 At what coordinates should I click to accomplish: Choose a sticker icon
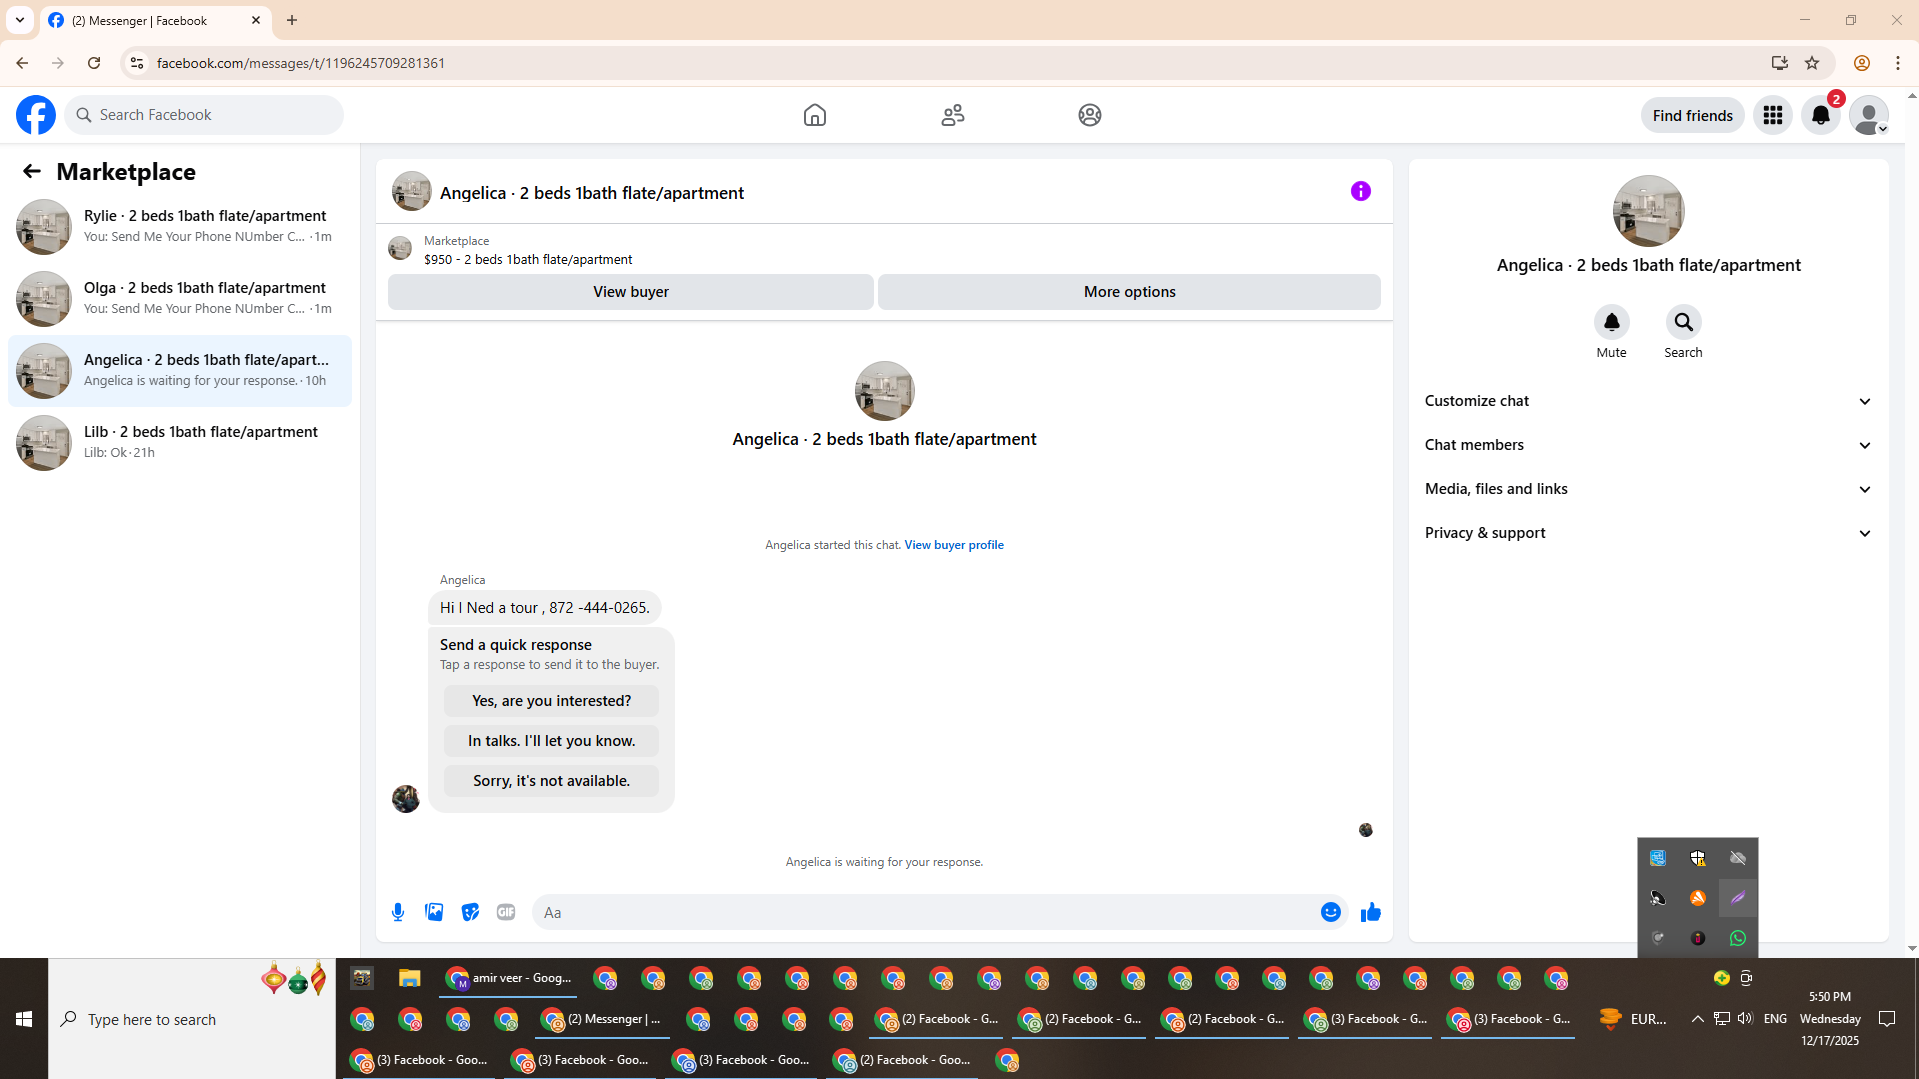coord(470,912)
